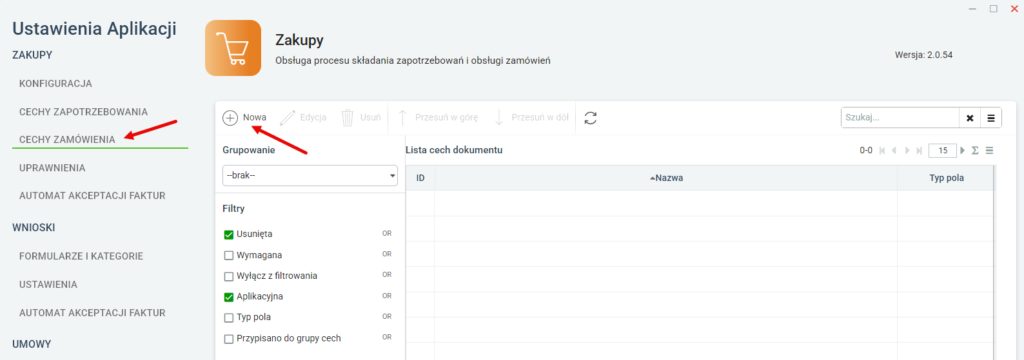The image size is (1024, 360).
Task: Sort the list by the Nazwa column
Action: [666, 178]
